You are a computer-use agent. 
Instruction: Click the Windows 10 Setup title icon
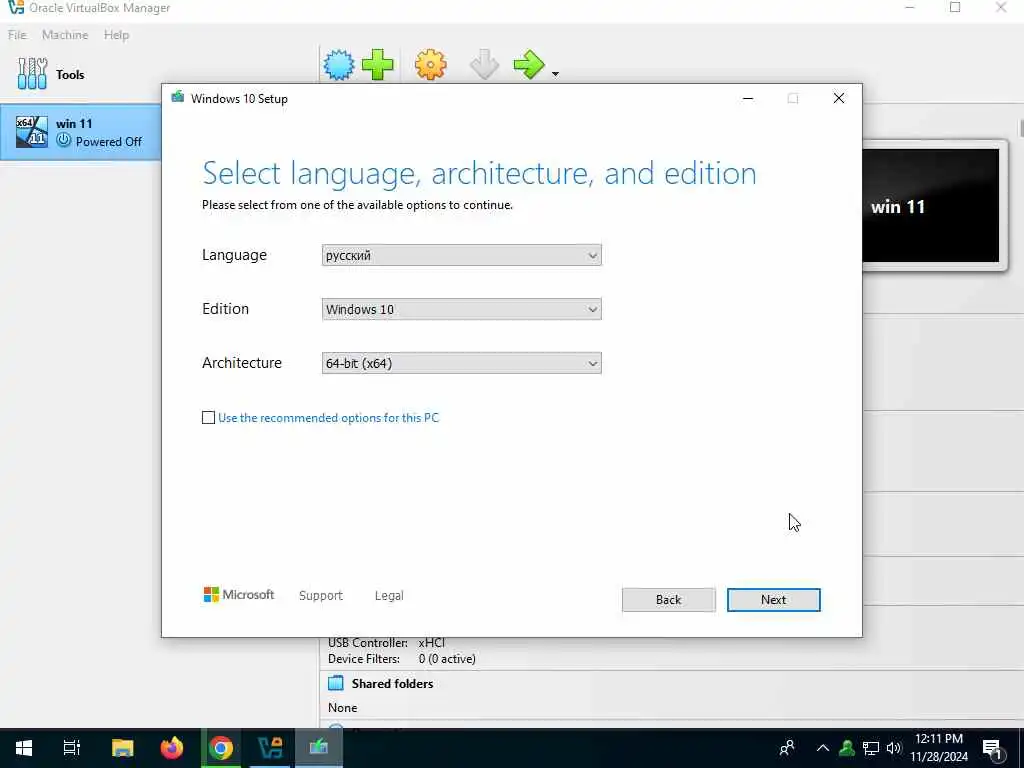click(178, 98)
